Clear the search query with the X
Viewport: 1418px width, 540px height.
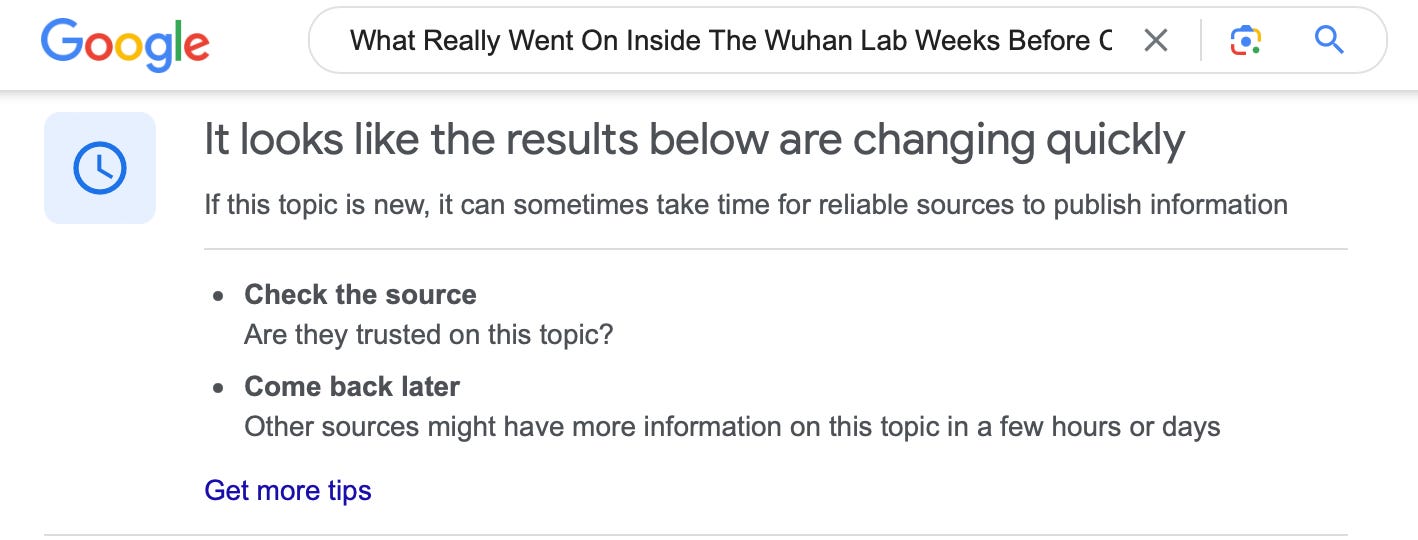pyautogui.click(x=1155, y=41)
